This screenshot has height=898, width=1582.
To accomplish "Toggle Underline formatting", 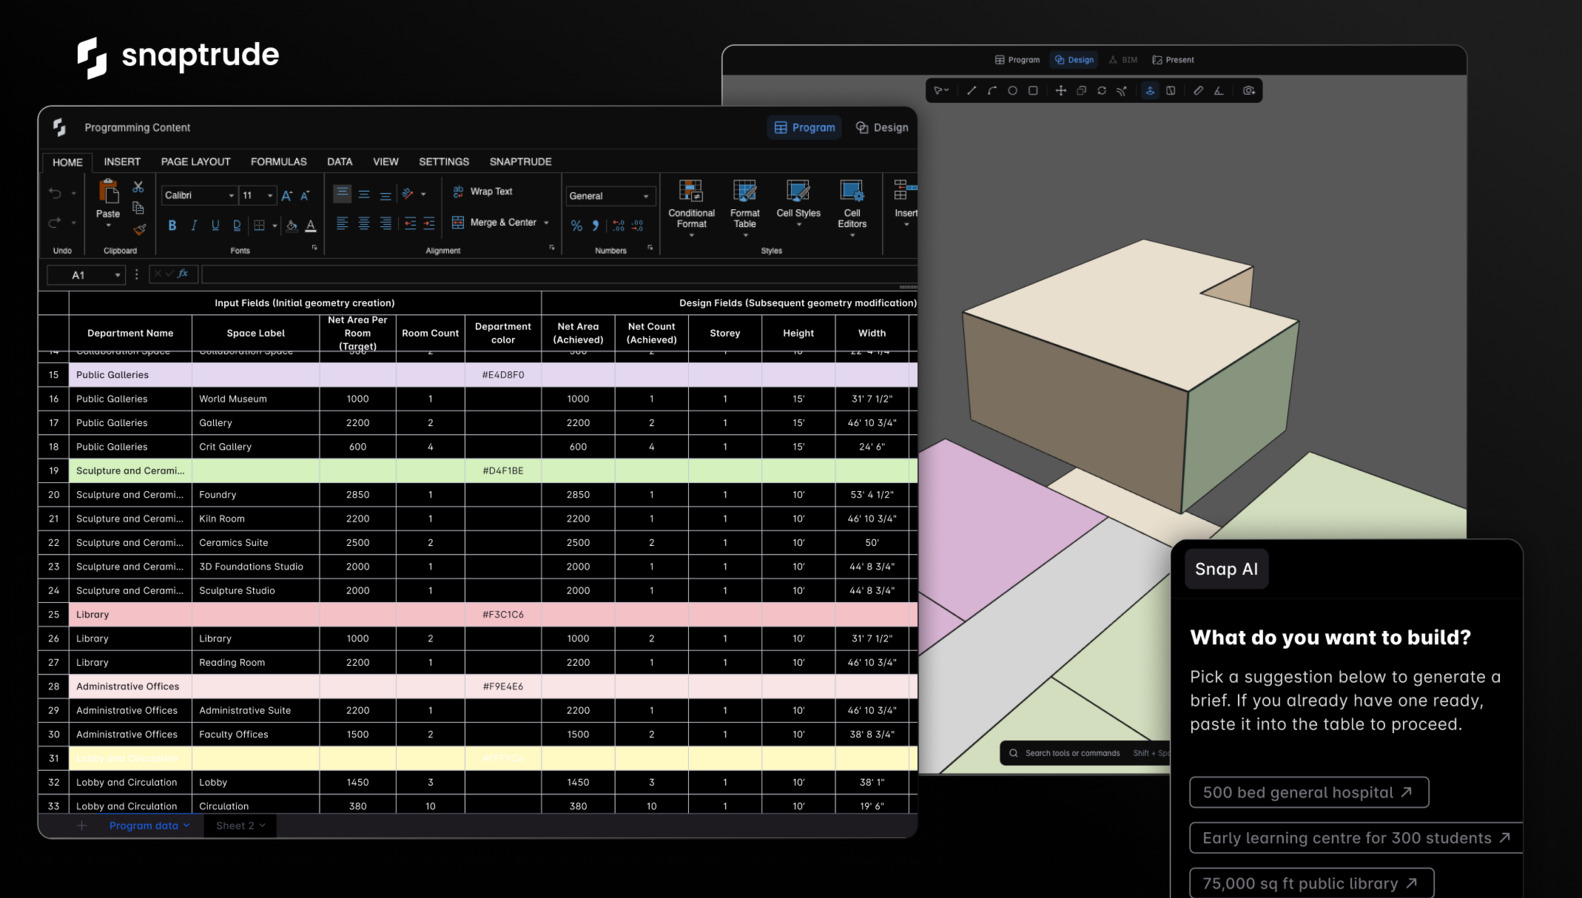I will [215, 226].
